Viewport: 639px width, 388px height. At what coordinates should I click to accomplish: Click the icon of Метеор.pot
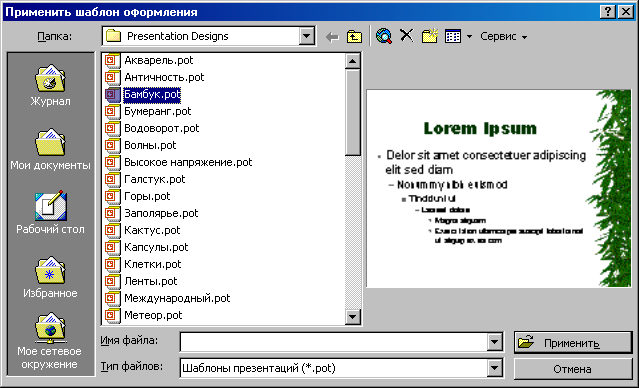click(x=112, y=315)
